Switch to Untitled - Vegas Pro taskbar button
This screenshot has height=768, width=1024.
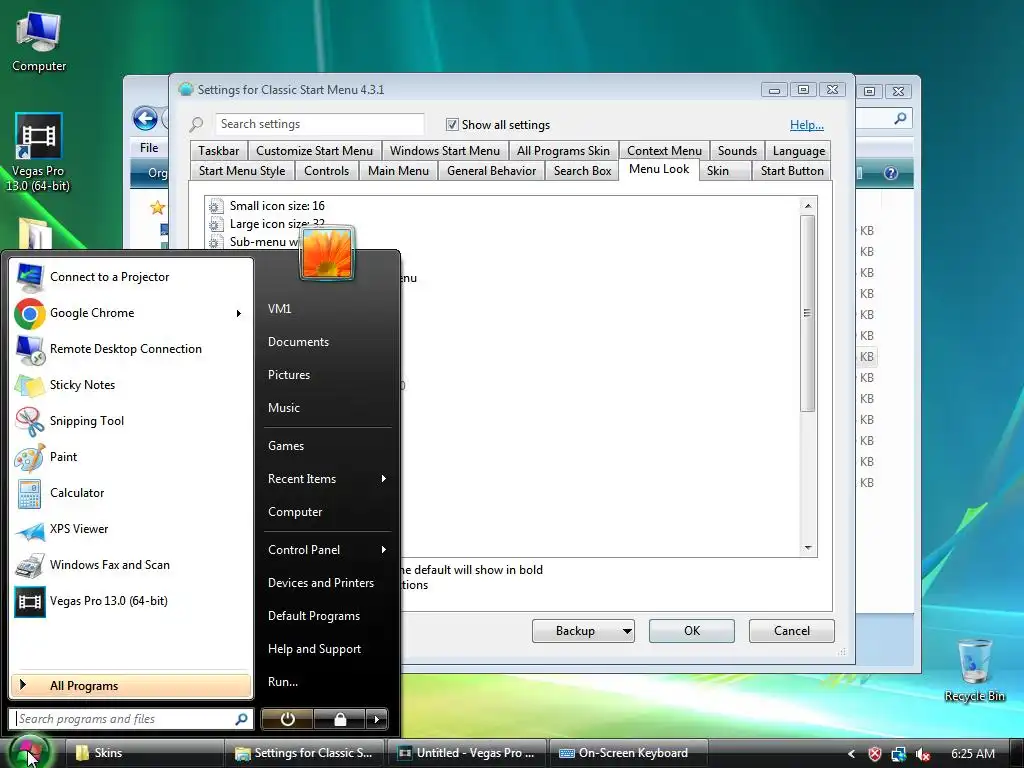click(x=466, y=753)
